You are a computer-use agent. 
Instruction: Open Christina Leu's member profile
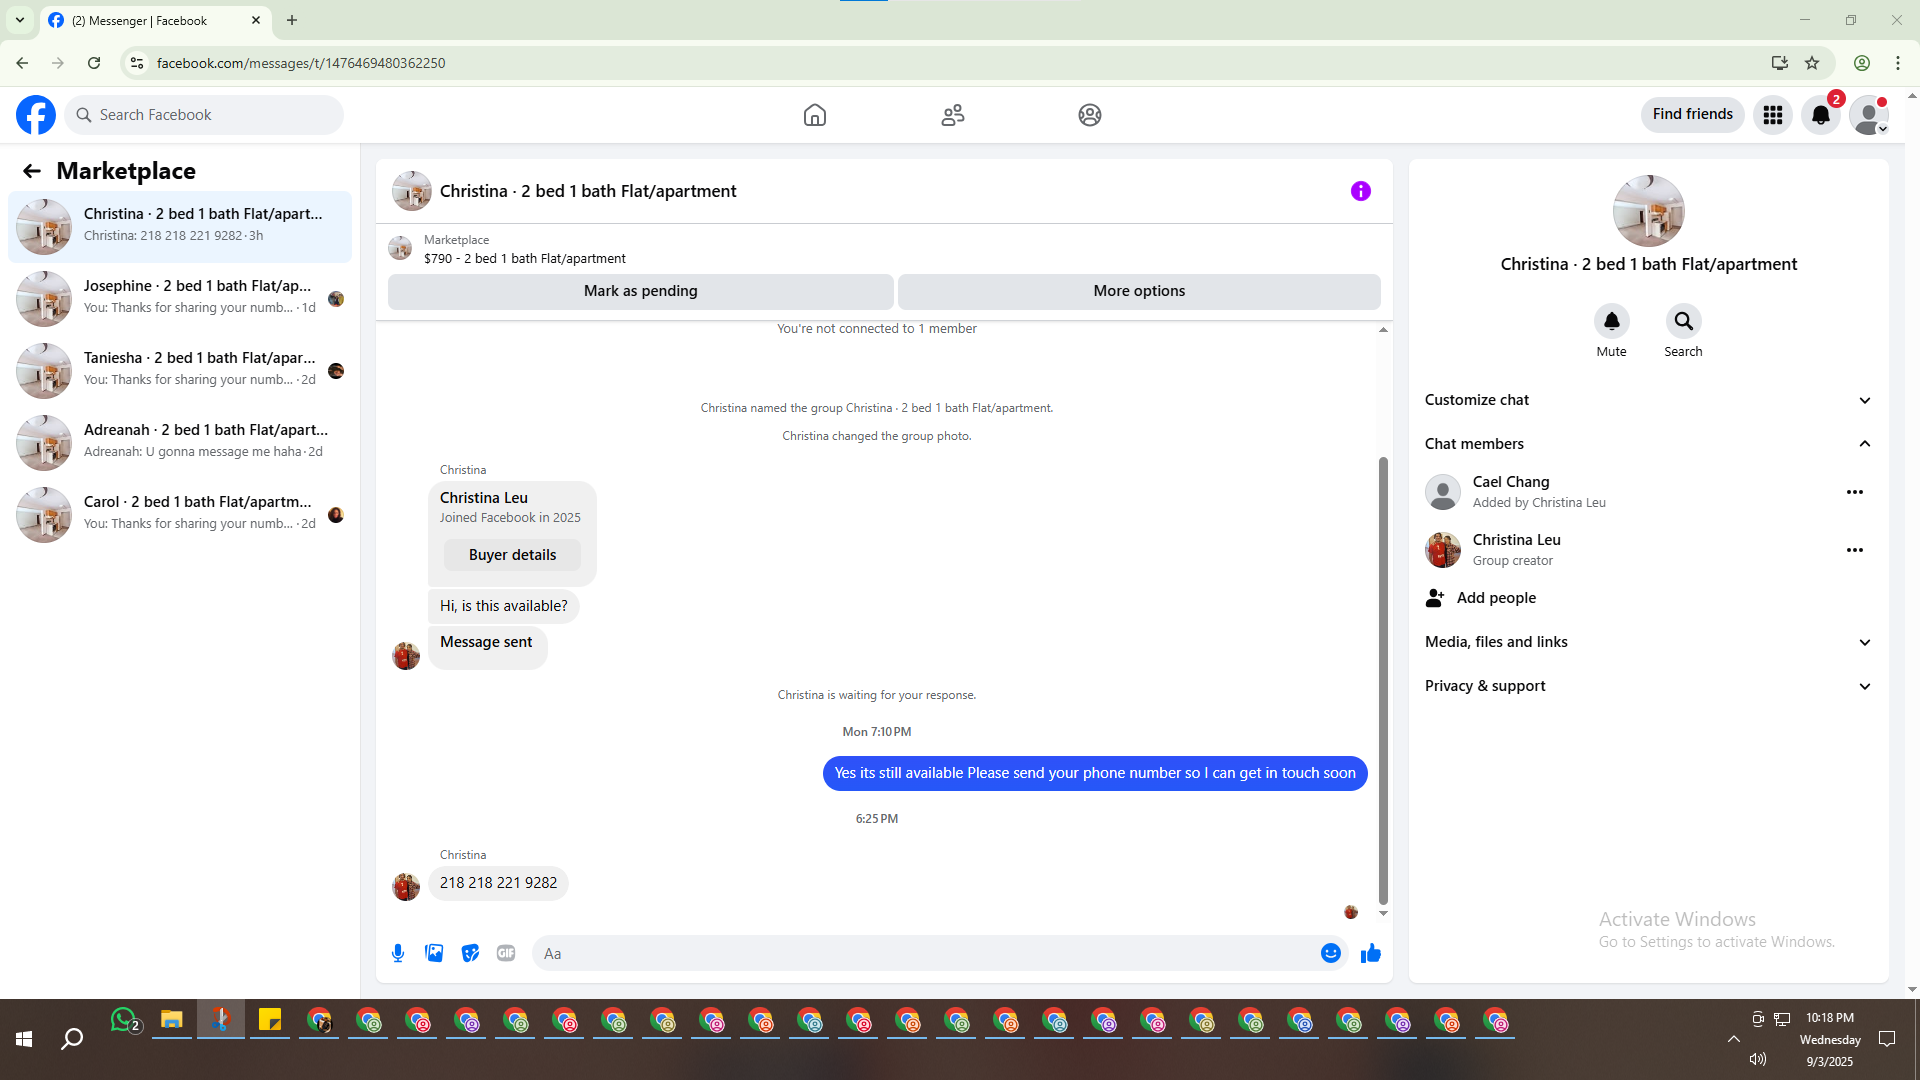(1516, 540)
